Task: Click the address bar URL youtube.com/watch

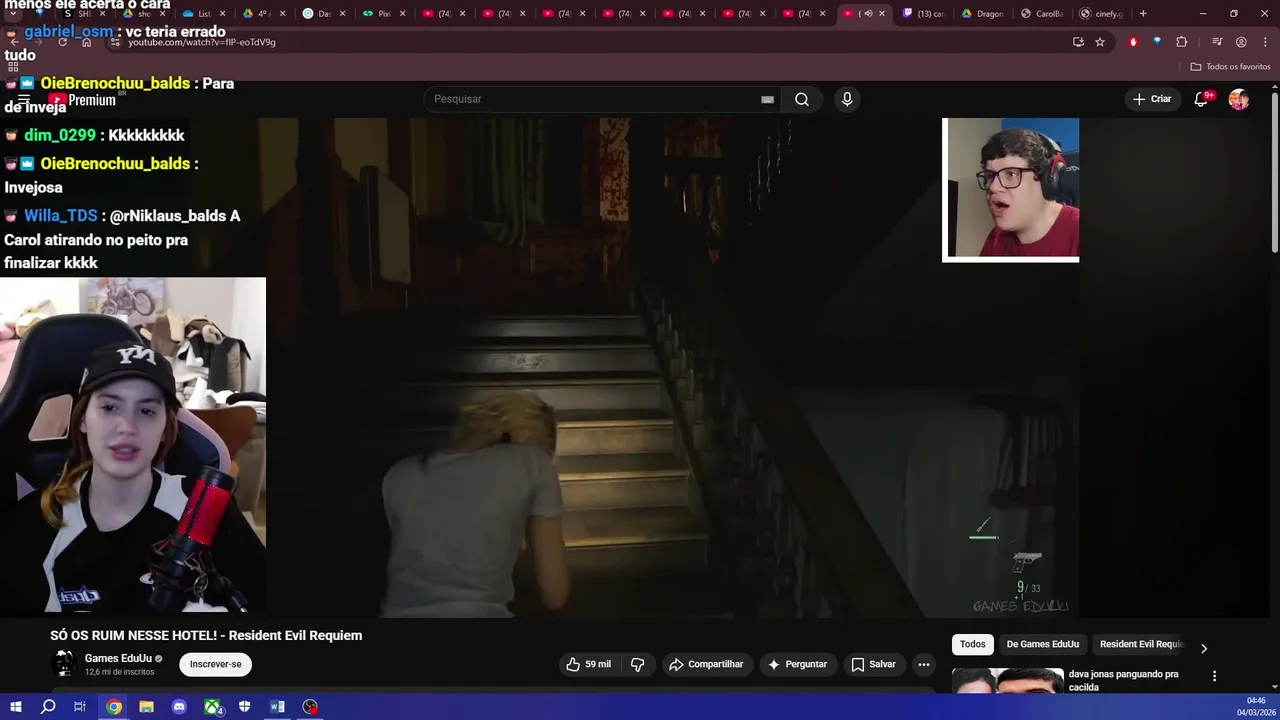Action: (x=202, y=42)
